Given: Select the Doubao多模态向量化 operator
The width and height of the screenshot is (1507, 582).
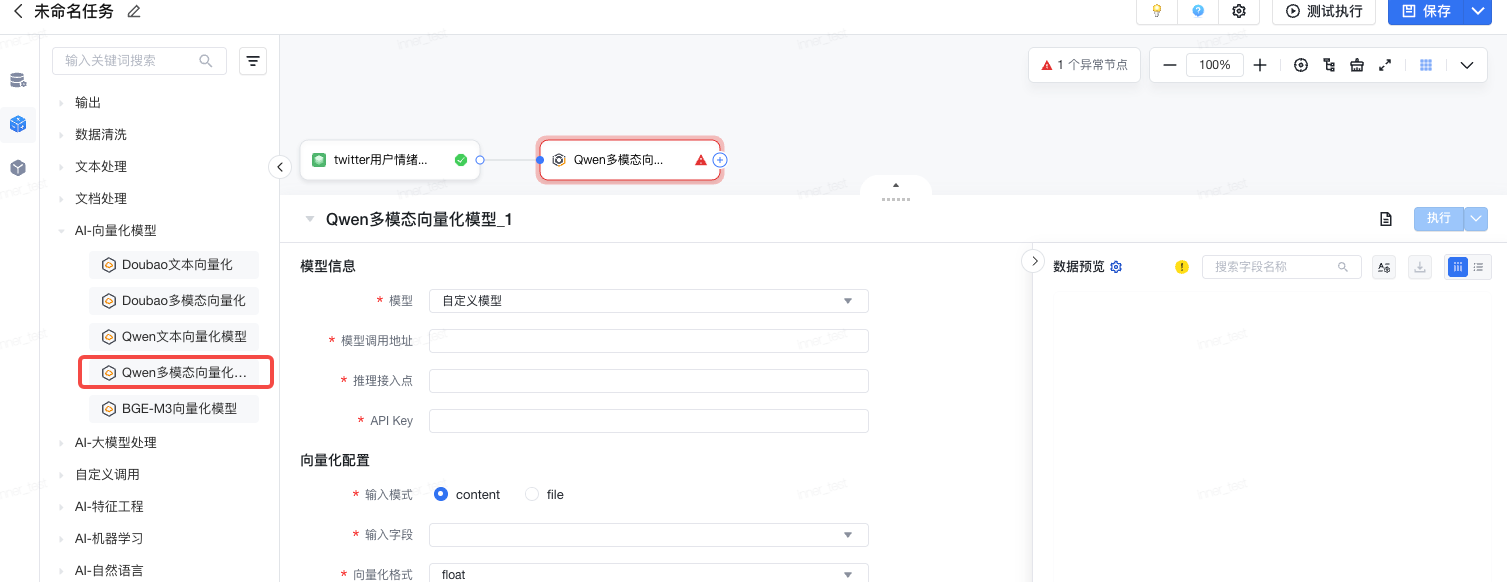Looking at the screenshot, I should pos(174,301).
